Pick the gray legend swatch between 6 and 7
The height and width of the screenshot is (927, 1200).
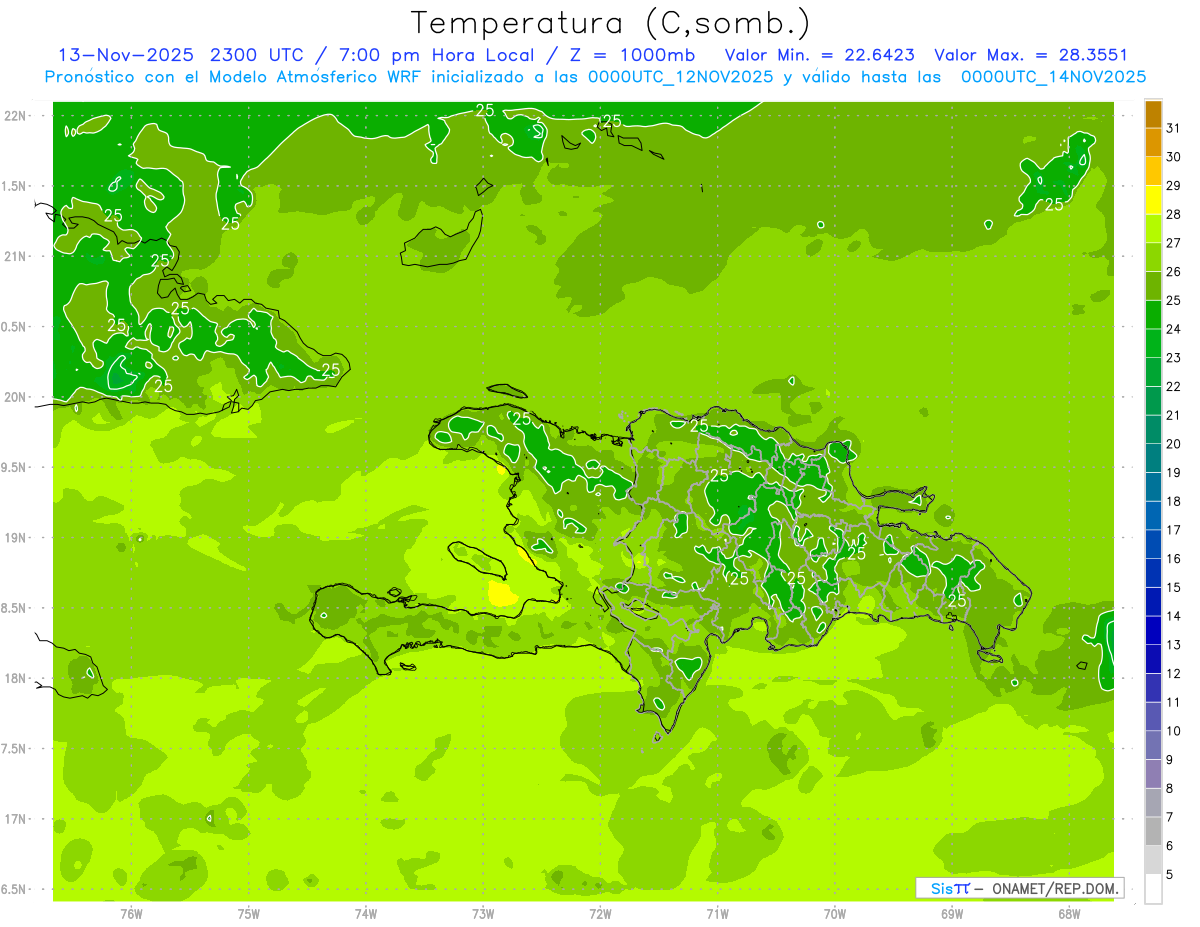1153,831
